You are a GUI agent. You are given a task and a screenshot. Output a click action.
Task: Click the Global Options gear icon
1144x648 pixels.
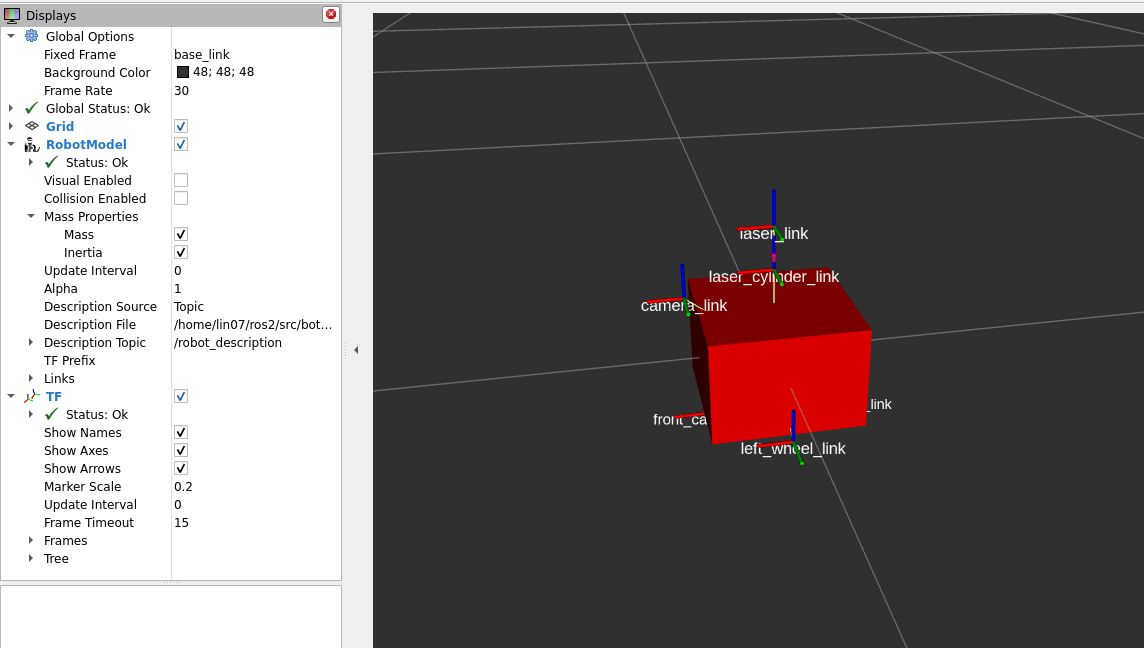(x=31, y=36)
